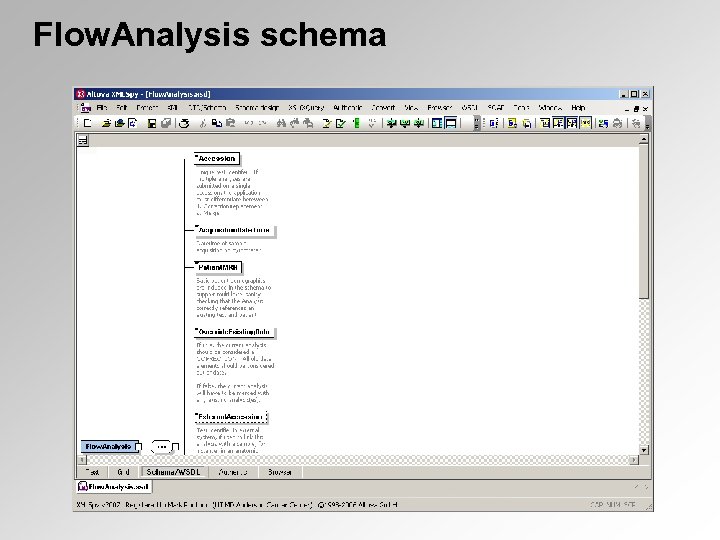
Task: Click the scissors Cut icon
Action: 202,123
